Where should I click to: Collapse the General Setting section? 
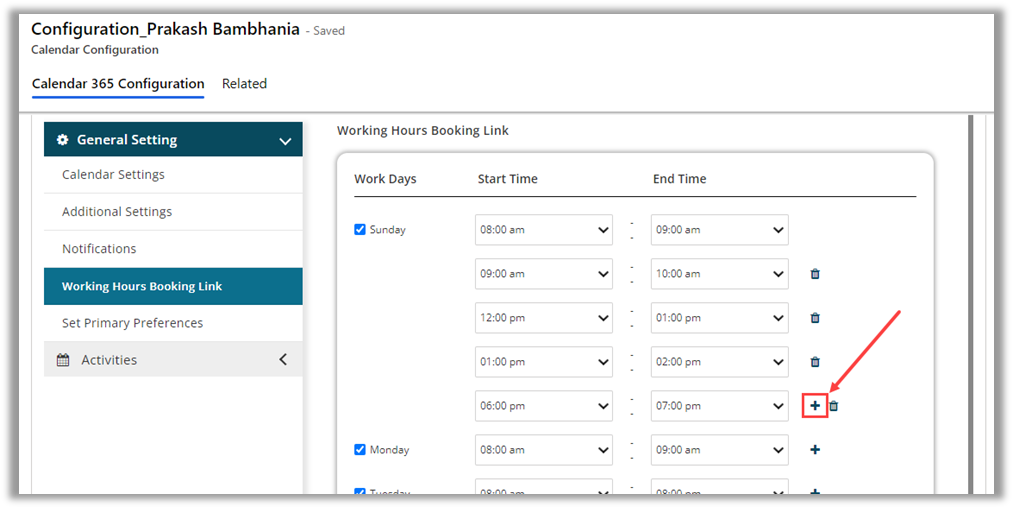284,141
